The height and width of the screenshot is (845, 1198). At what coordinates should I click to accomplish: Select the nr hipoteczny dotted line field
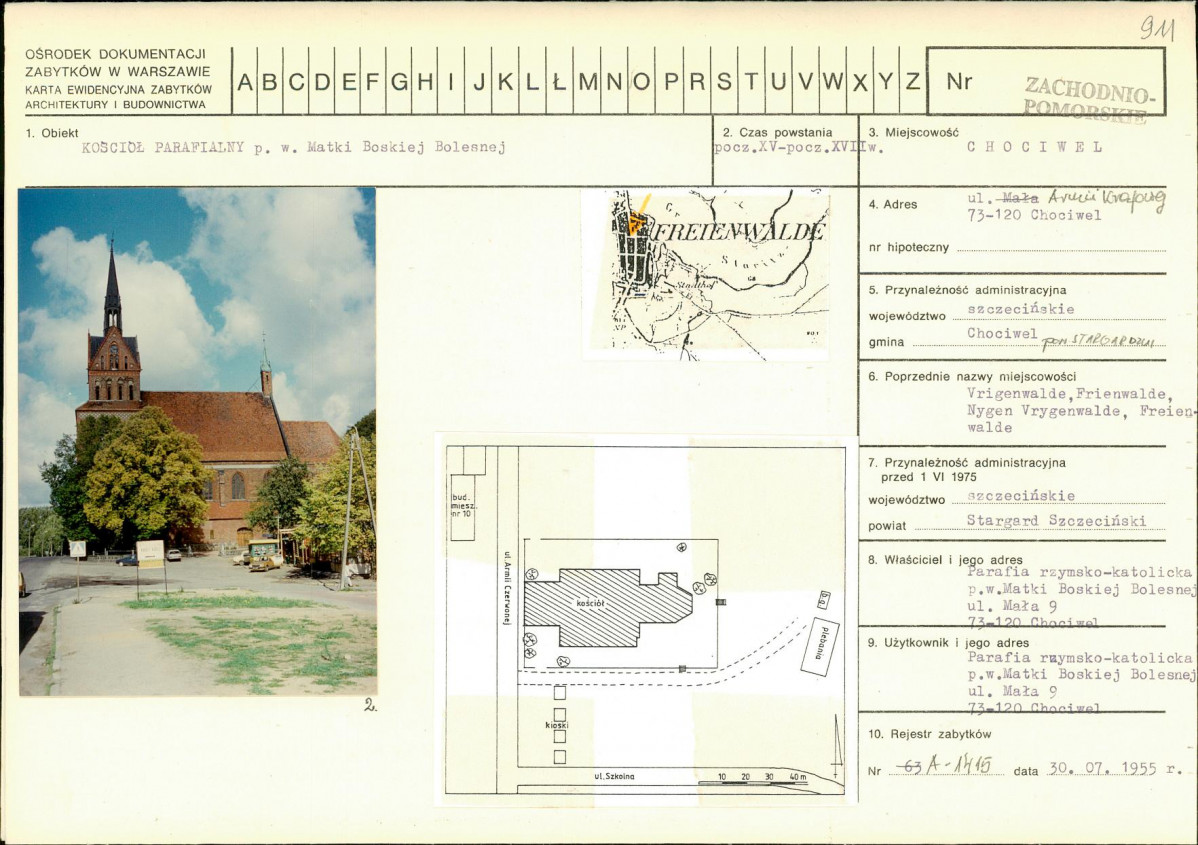(1061, 247)
